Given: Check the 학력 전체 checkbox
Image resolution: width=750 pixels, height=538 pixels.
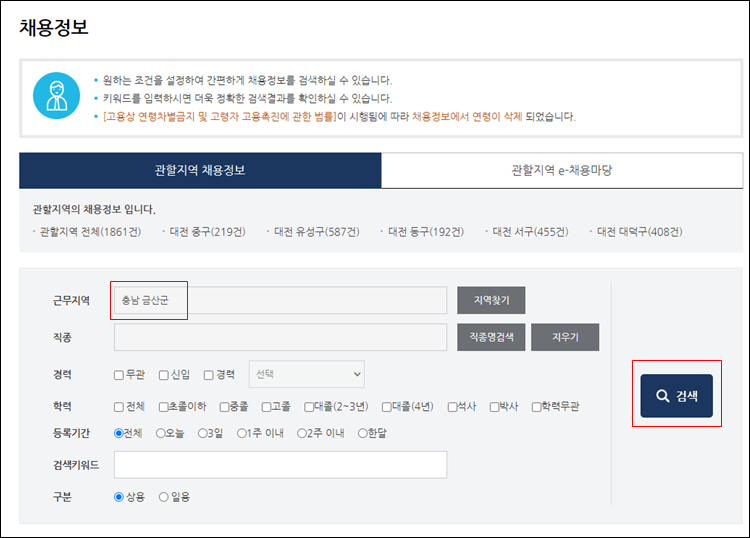Looking at the screenshot, I should coord(119,407).
